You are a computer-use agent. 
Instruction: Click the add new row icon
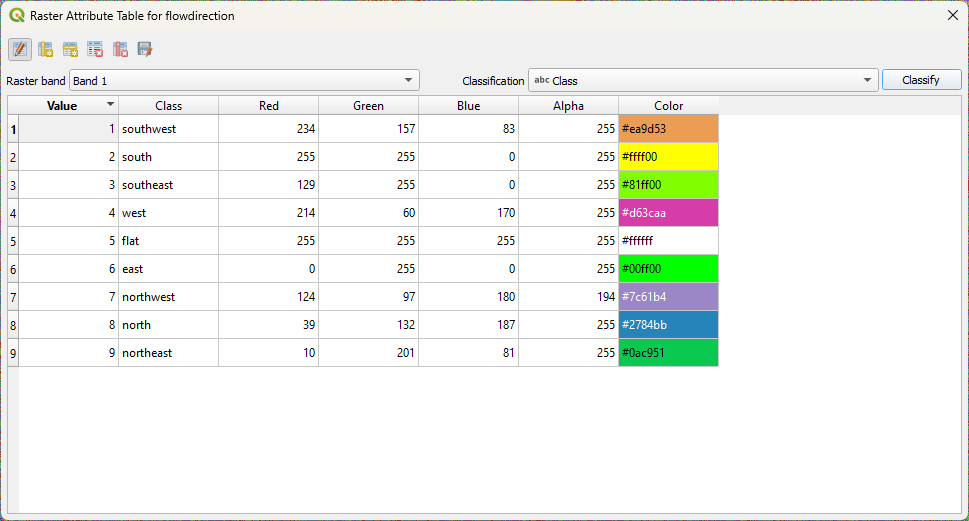coord(70,49)
